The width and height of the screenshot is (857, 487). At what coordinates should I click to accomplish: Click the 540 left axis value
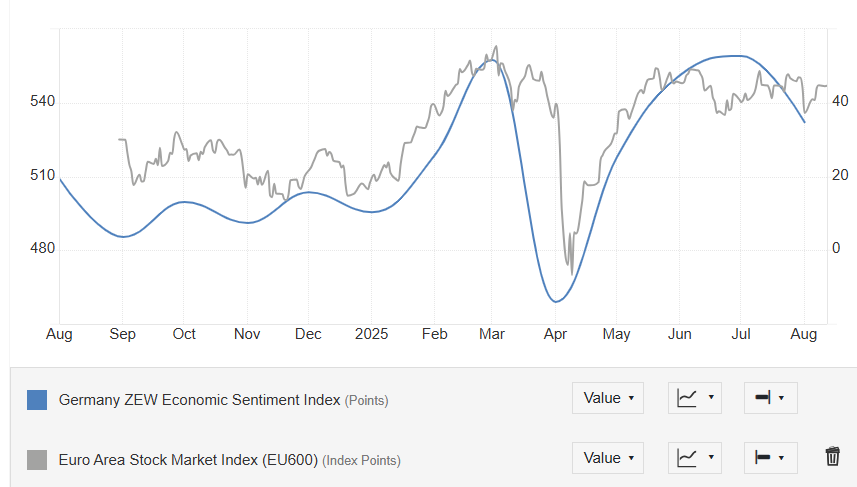pos(42,101)
